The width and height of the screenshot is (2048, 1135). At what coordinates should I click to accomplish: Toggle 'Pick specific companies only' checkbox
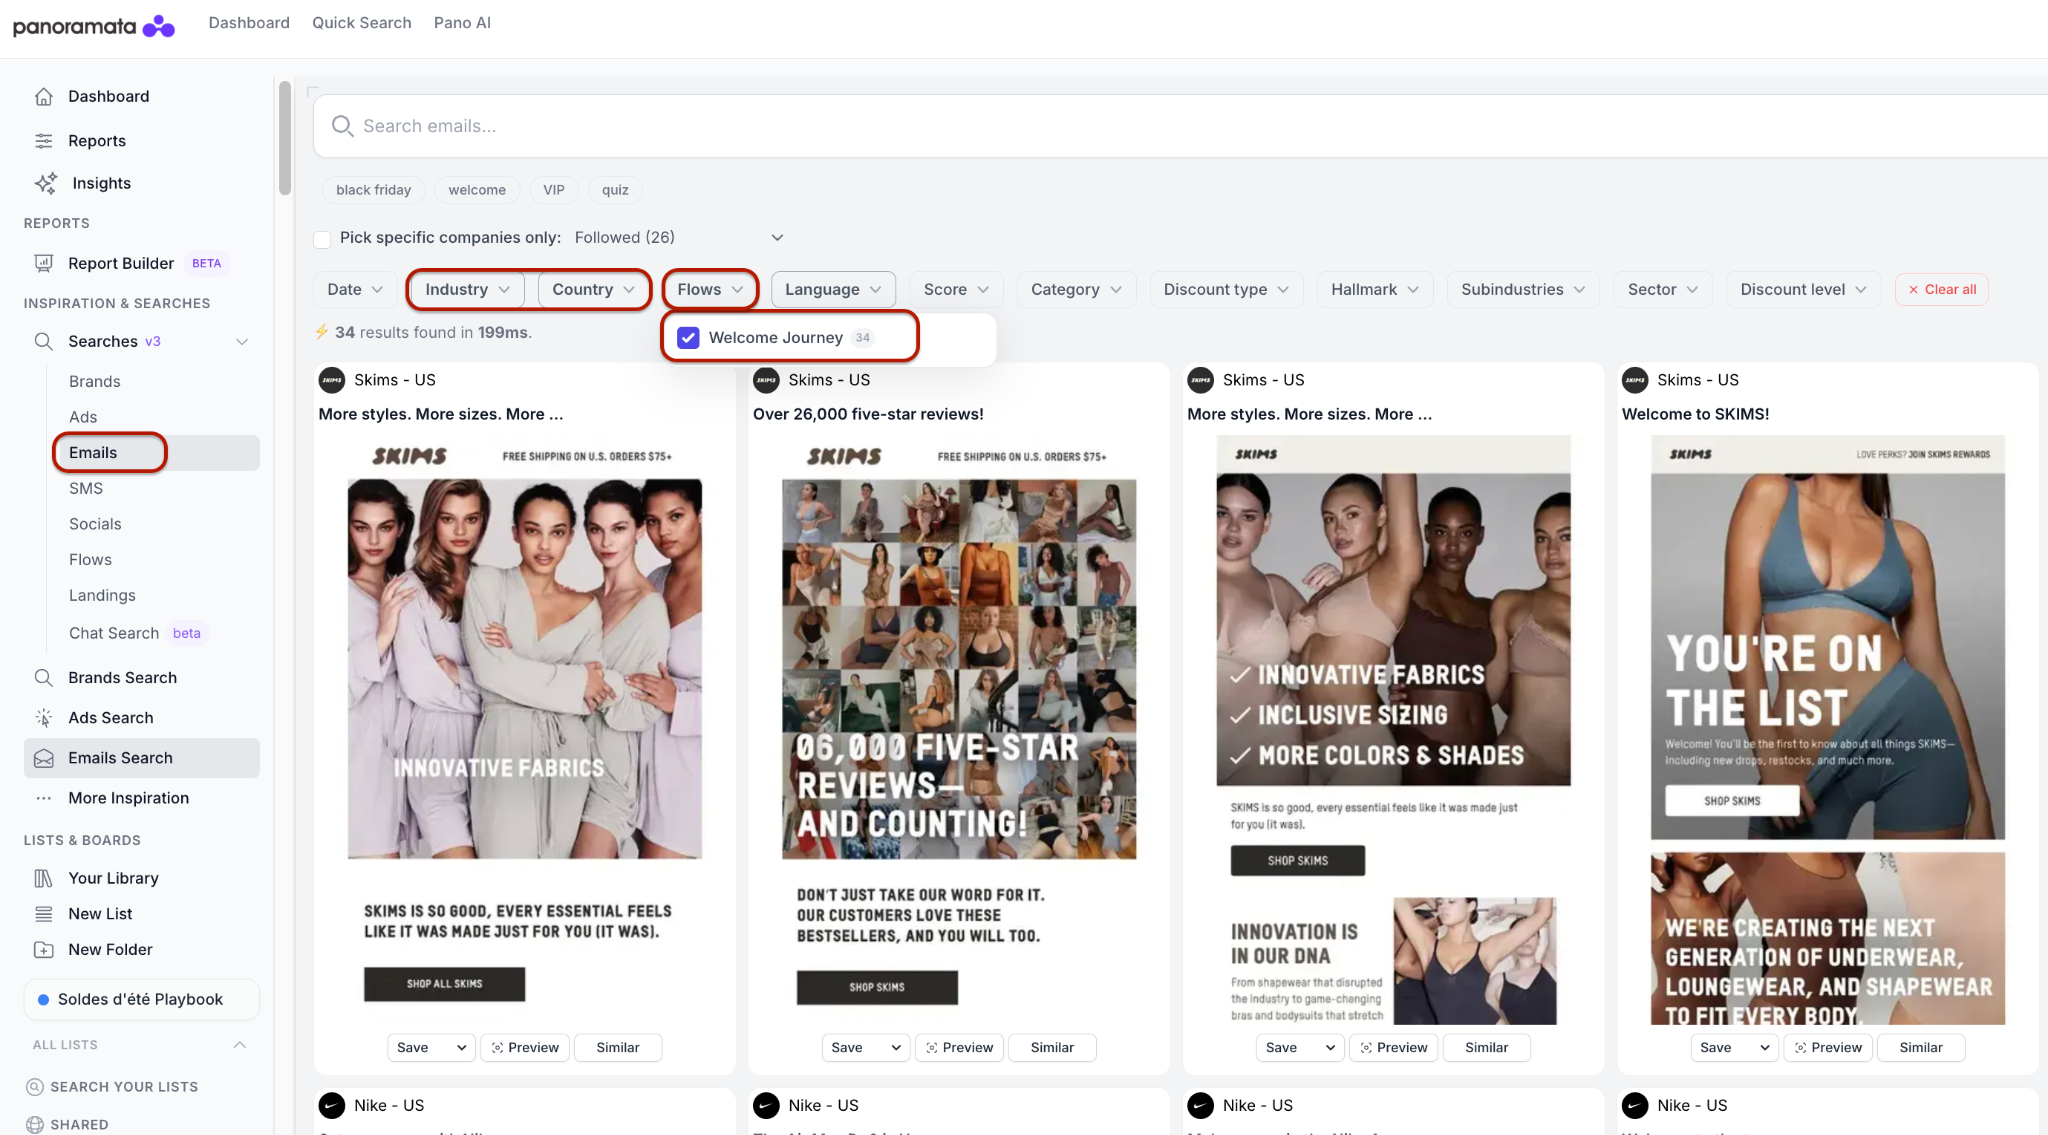click(322, 239)
